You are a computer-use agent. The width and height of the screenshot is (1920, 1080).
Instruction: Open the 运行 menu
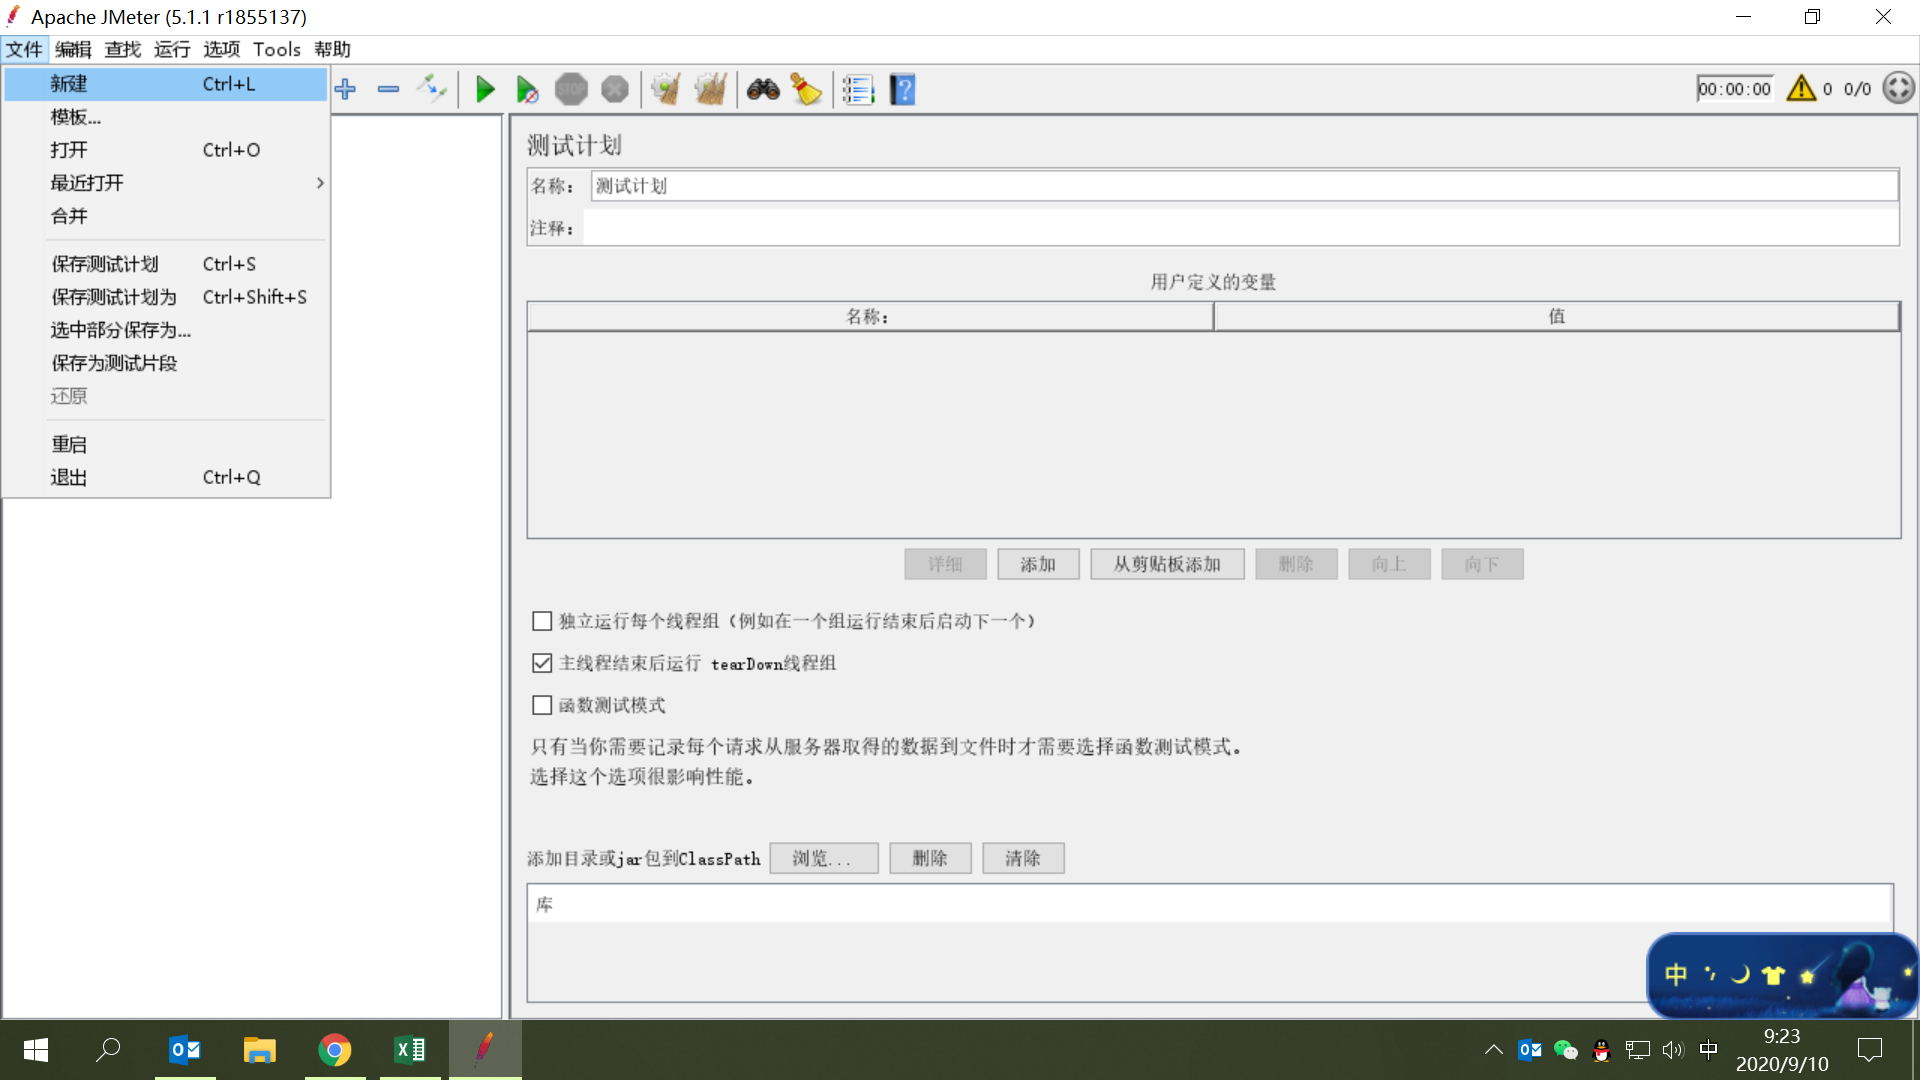pos(172,49)
